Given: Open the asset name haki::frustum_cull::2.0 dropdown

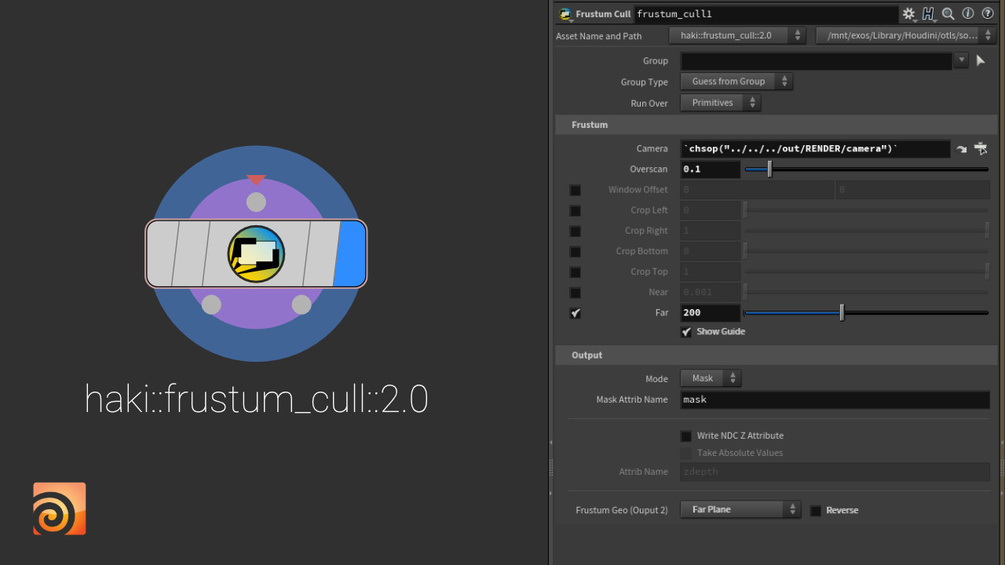Looking at the screenshot, I should 737,35.
